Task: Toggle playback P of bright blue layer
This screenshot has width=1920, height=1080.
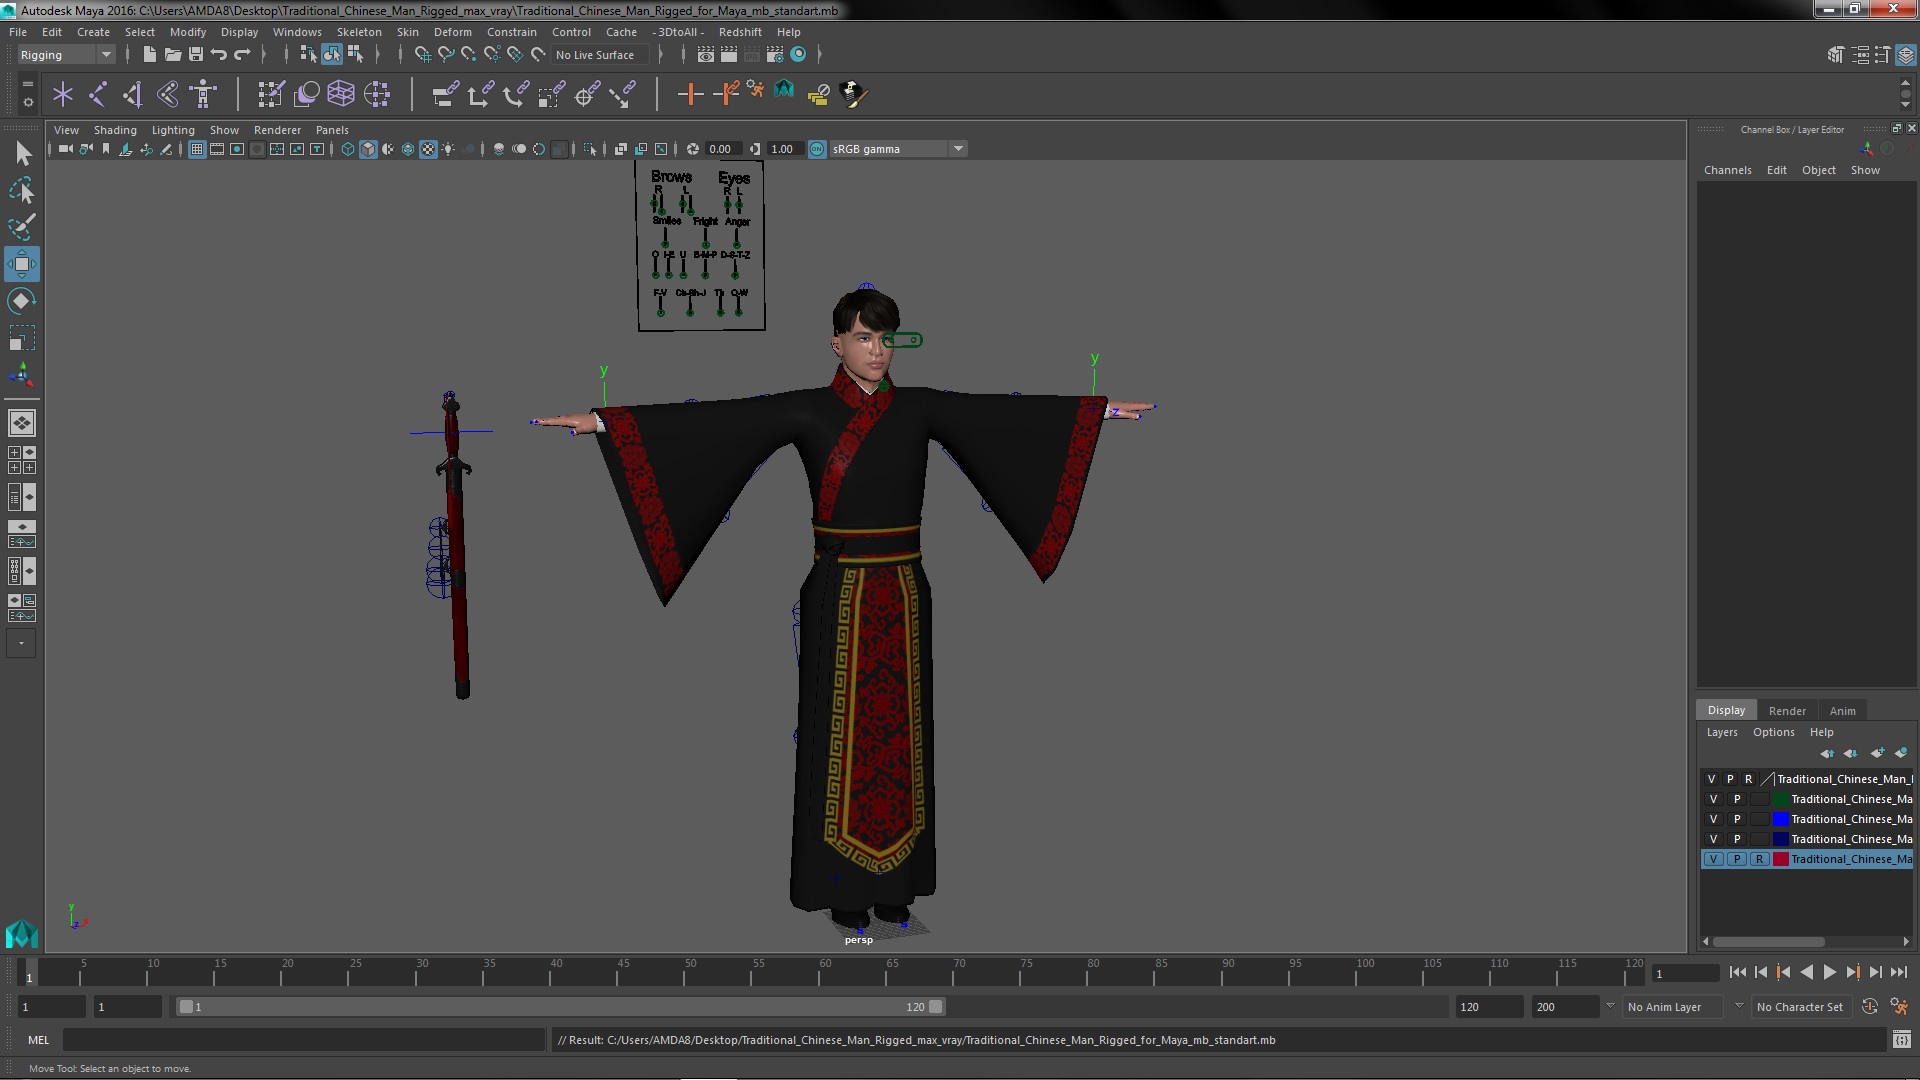Action: pos(1737,819)
